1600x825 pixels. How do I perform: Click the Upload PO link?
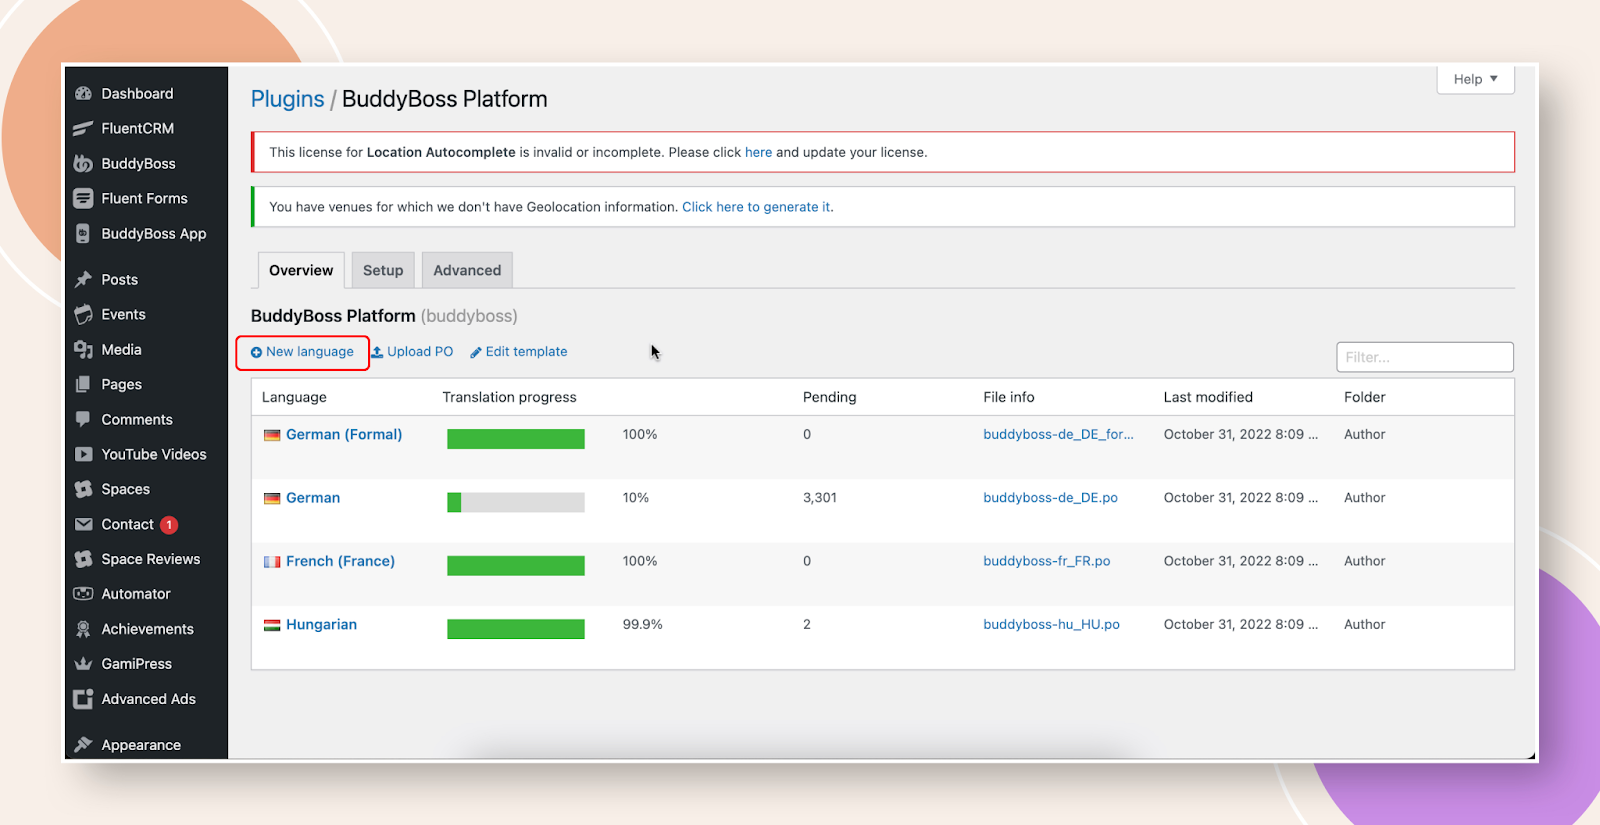coord(412,352)
